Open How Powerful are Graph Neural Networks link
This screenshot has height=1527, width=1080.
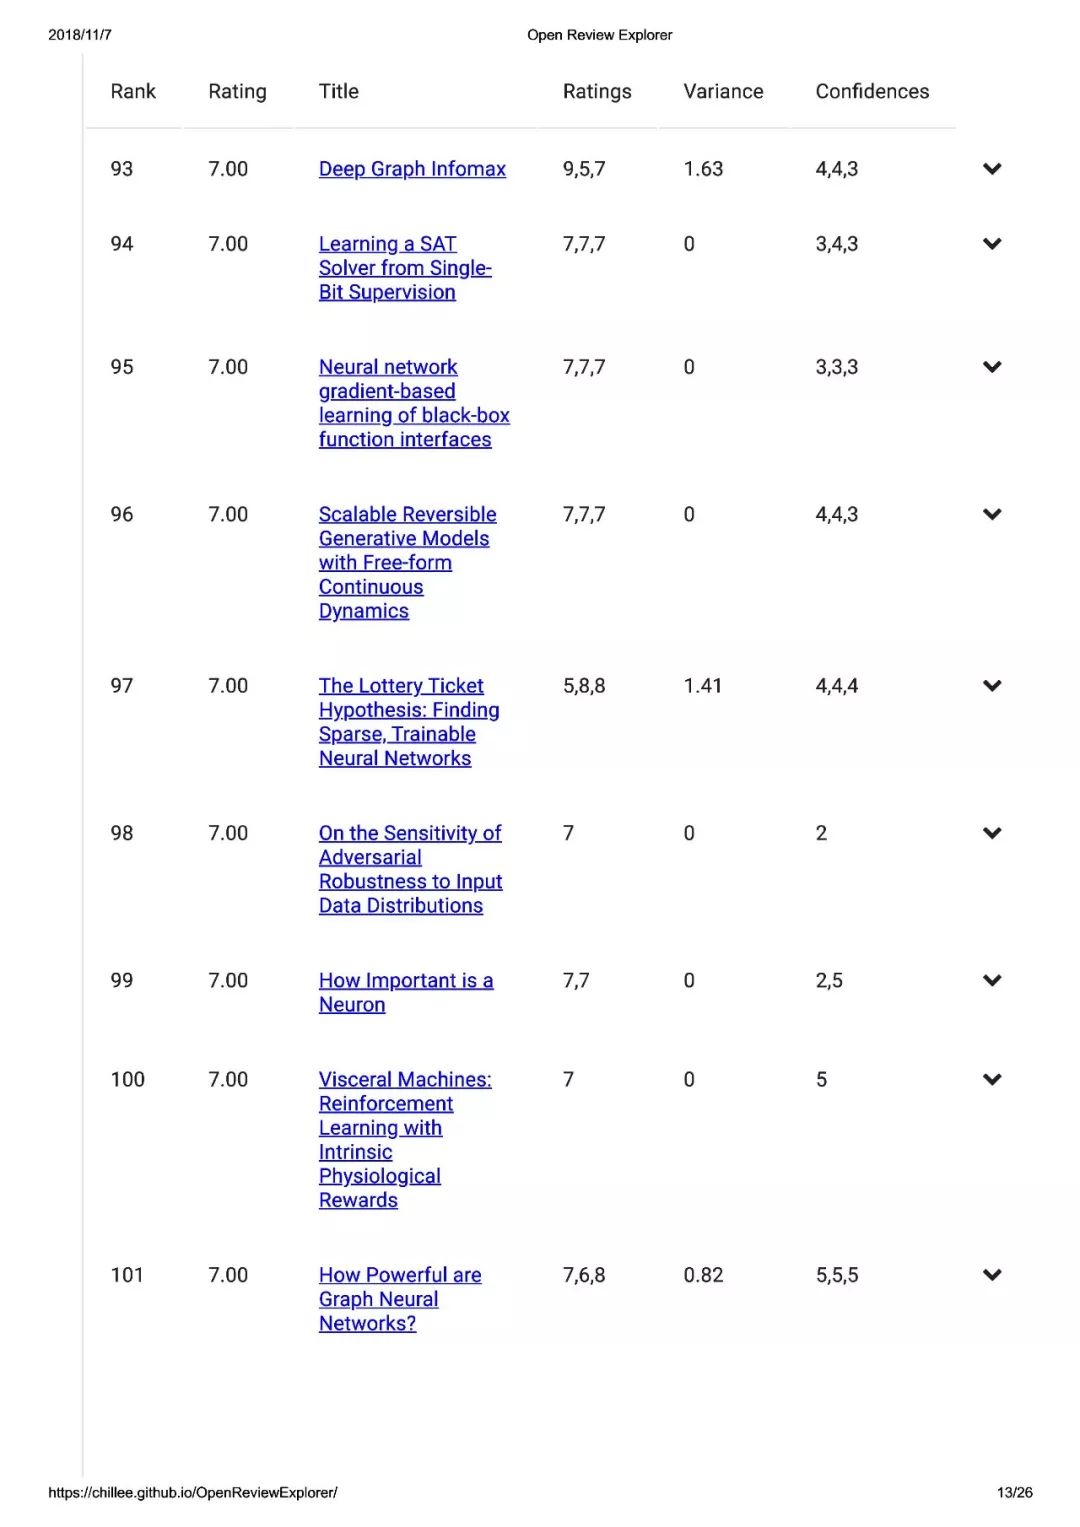[400, 1299]
